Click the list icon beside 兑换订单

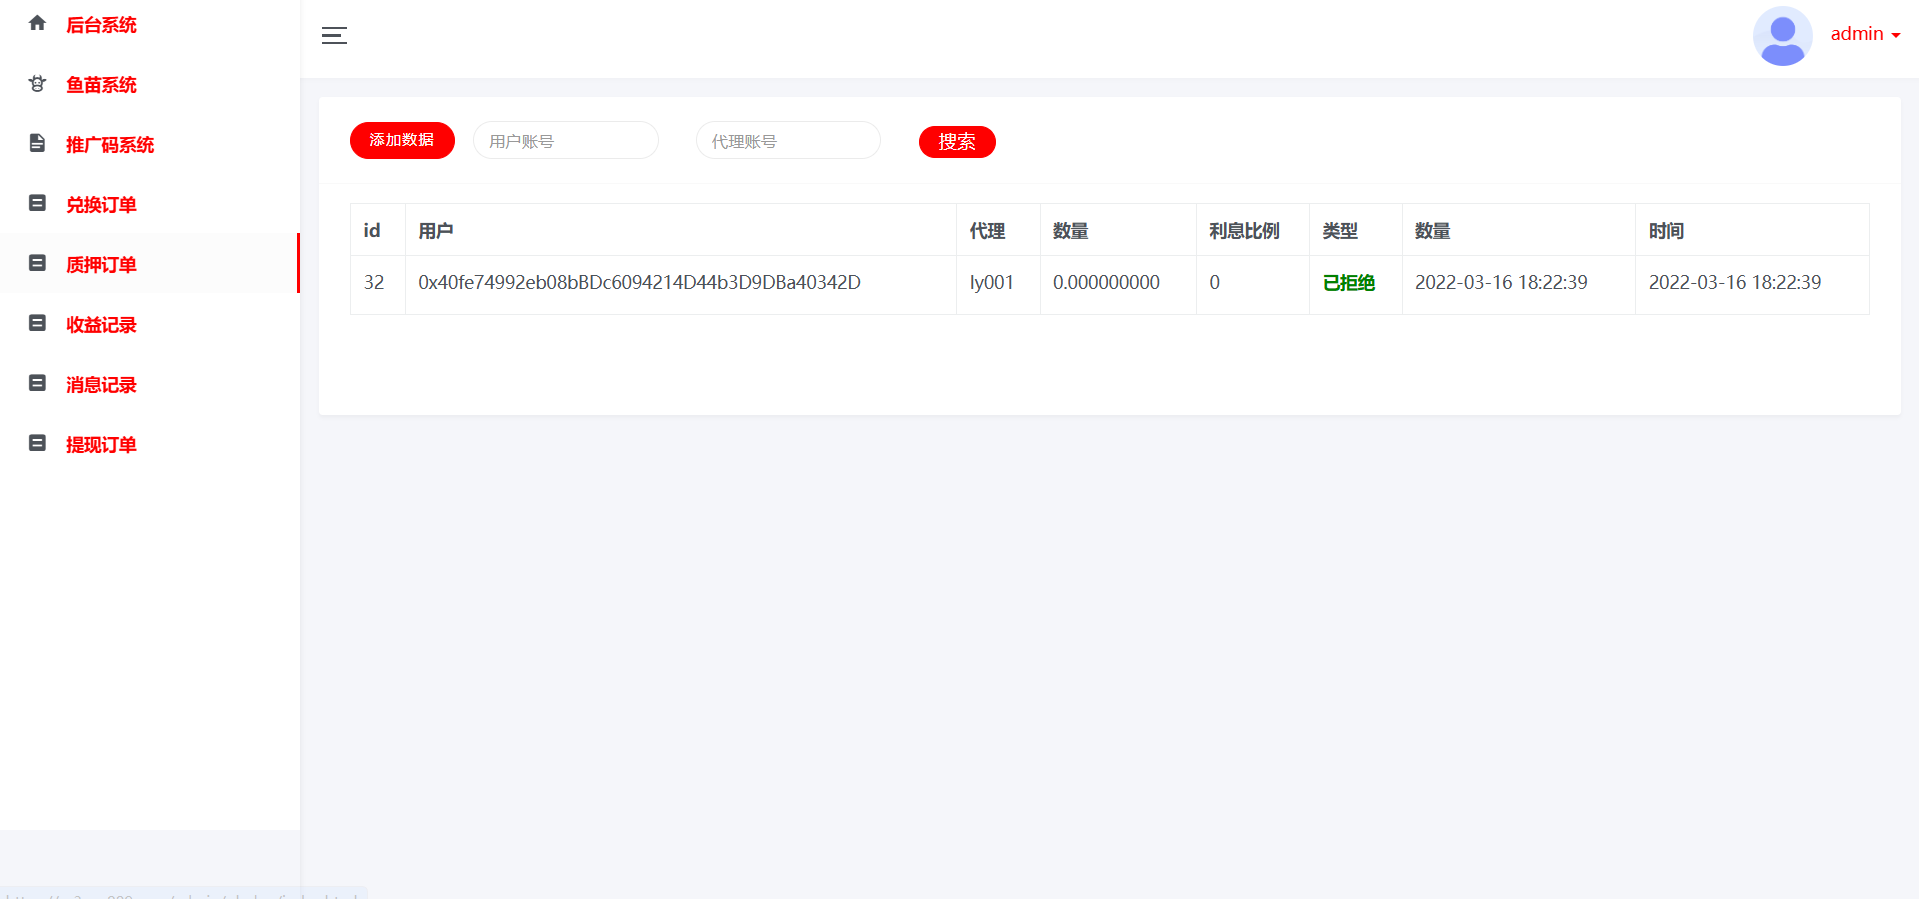point(37,203)
